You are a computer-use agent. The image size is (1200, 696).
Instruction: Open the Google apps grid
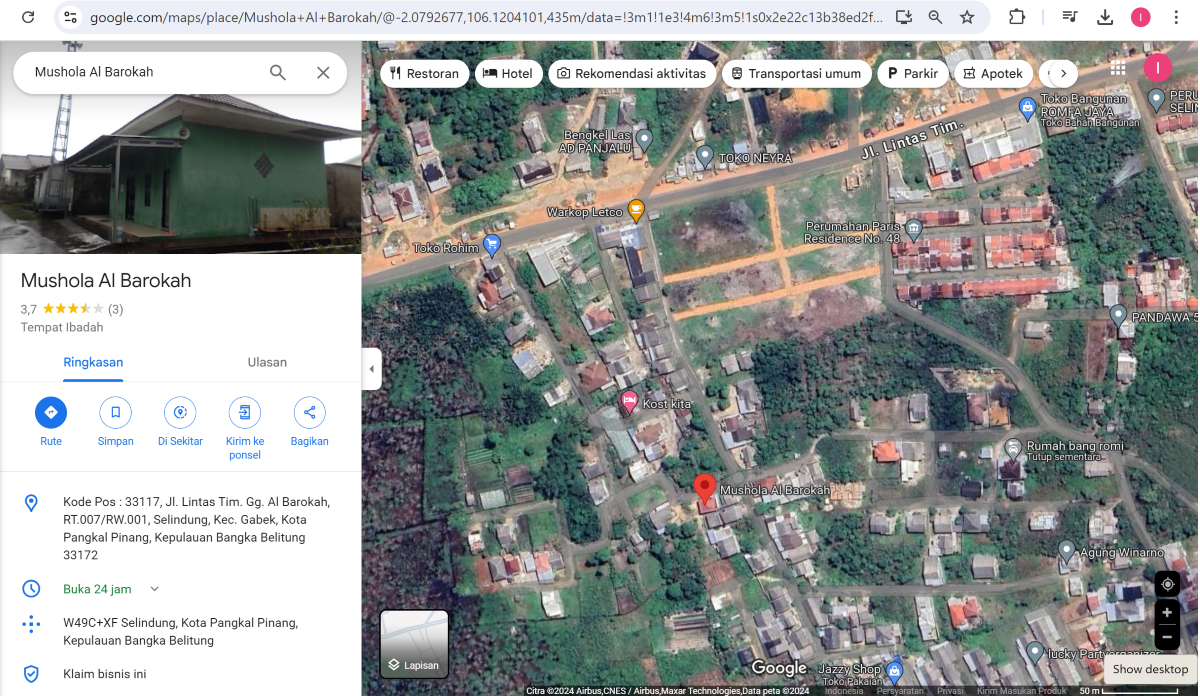(1118, 68)
